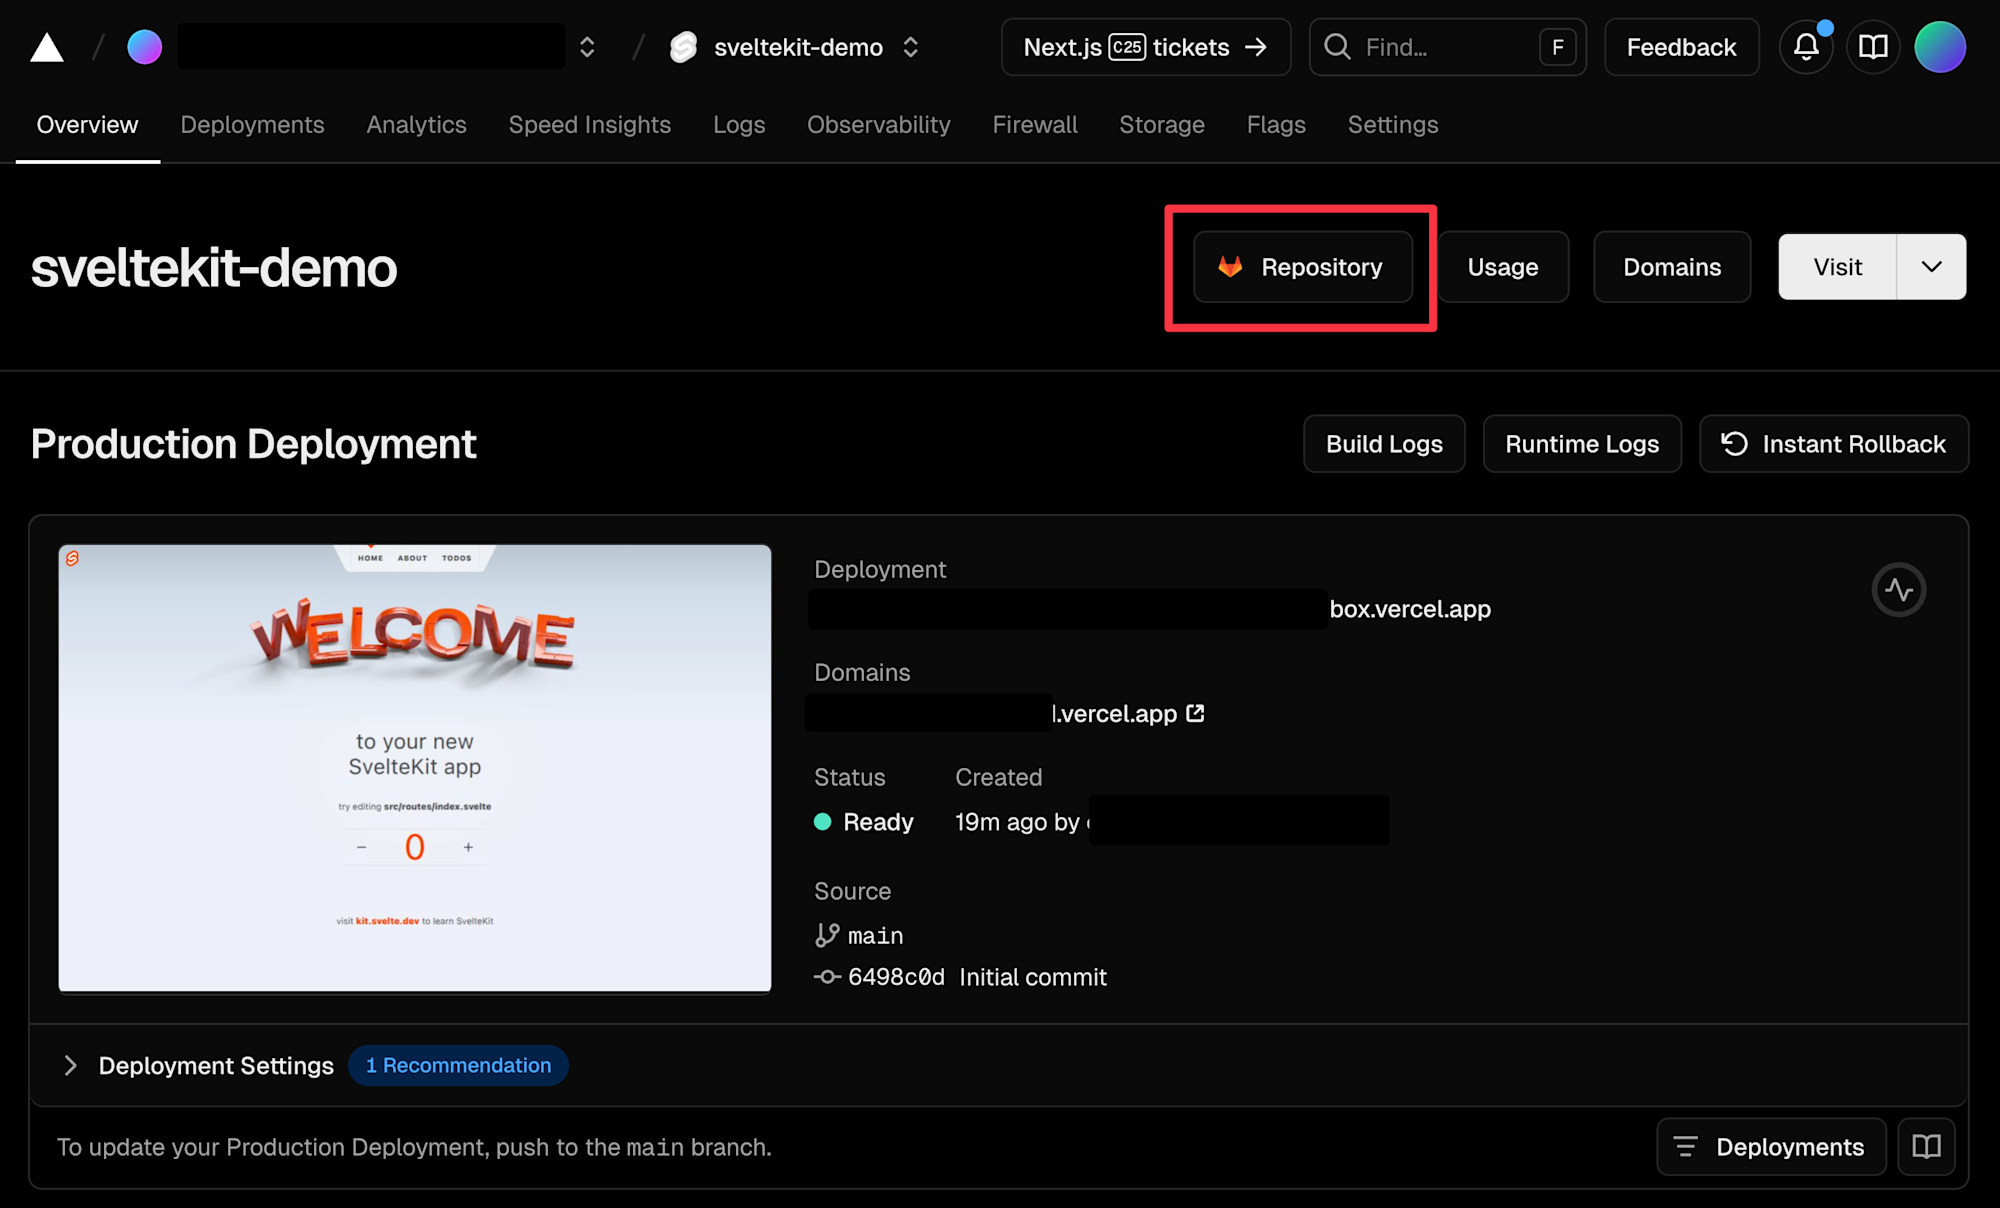Click the Vercel triangle logo
The width and height of the screenshot is (2000, 1208).
coord(47,47)
